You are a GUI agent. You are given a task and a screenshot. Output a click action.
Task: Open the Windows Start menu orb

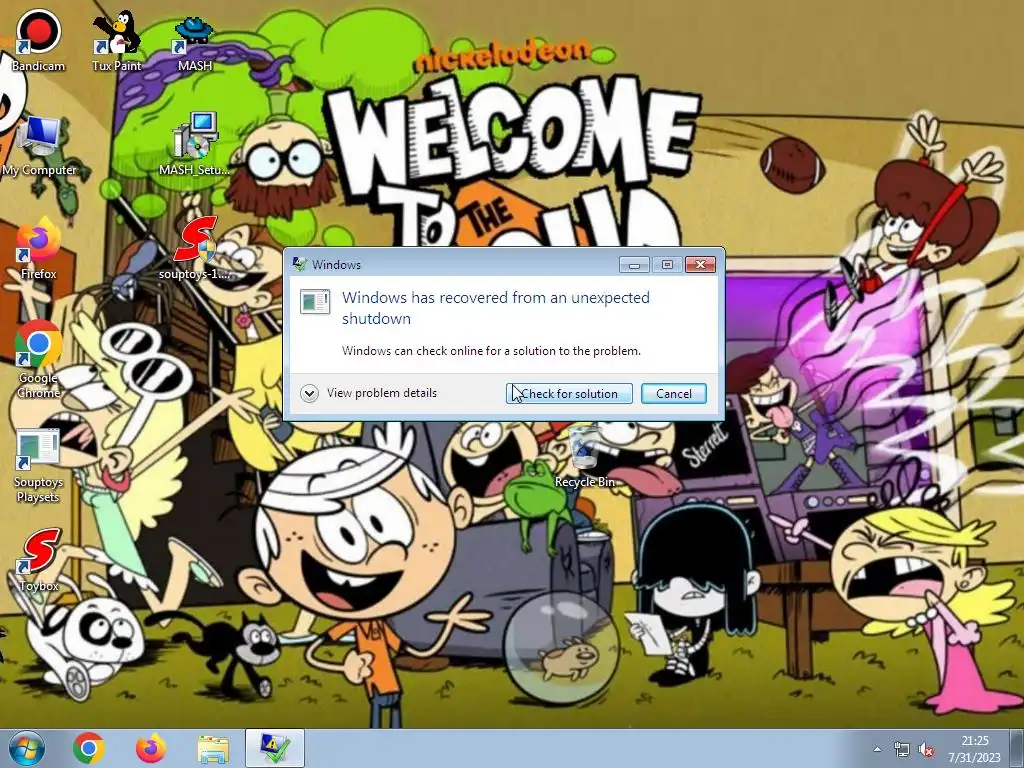[x=27, y=748]
